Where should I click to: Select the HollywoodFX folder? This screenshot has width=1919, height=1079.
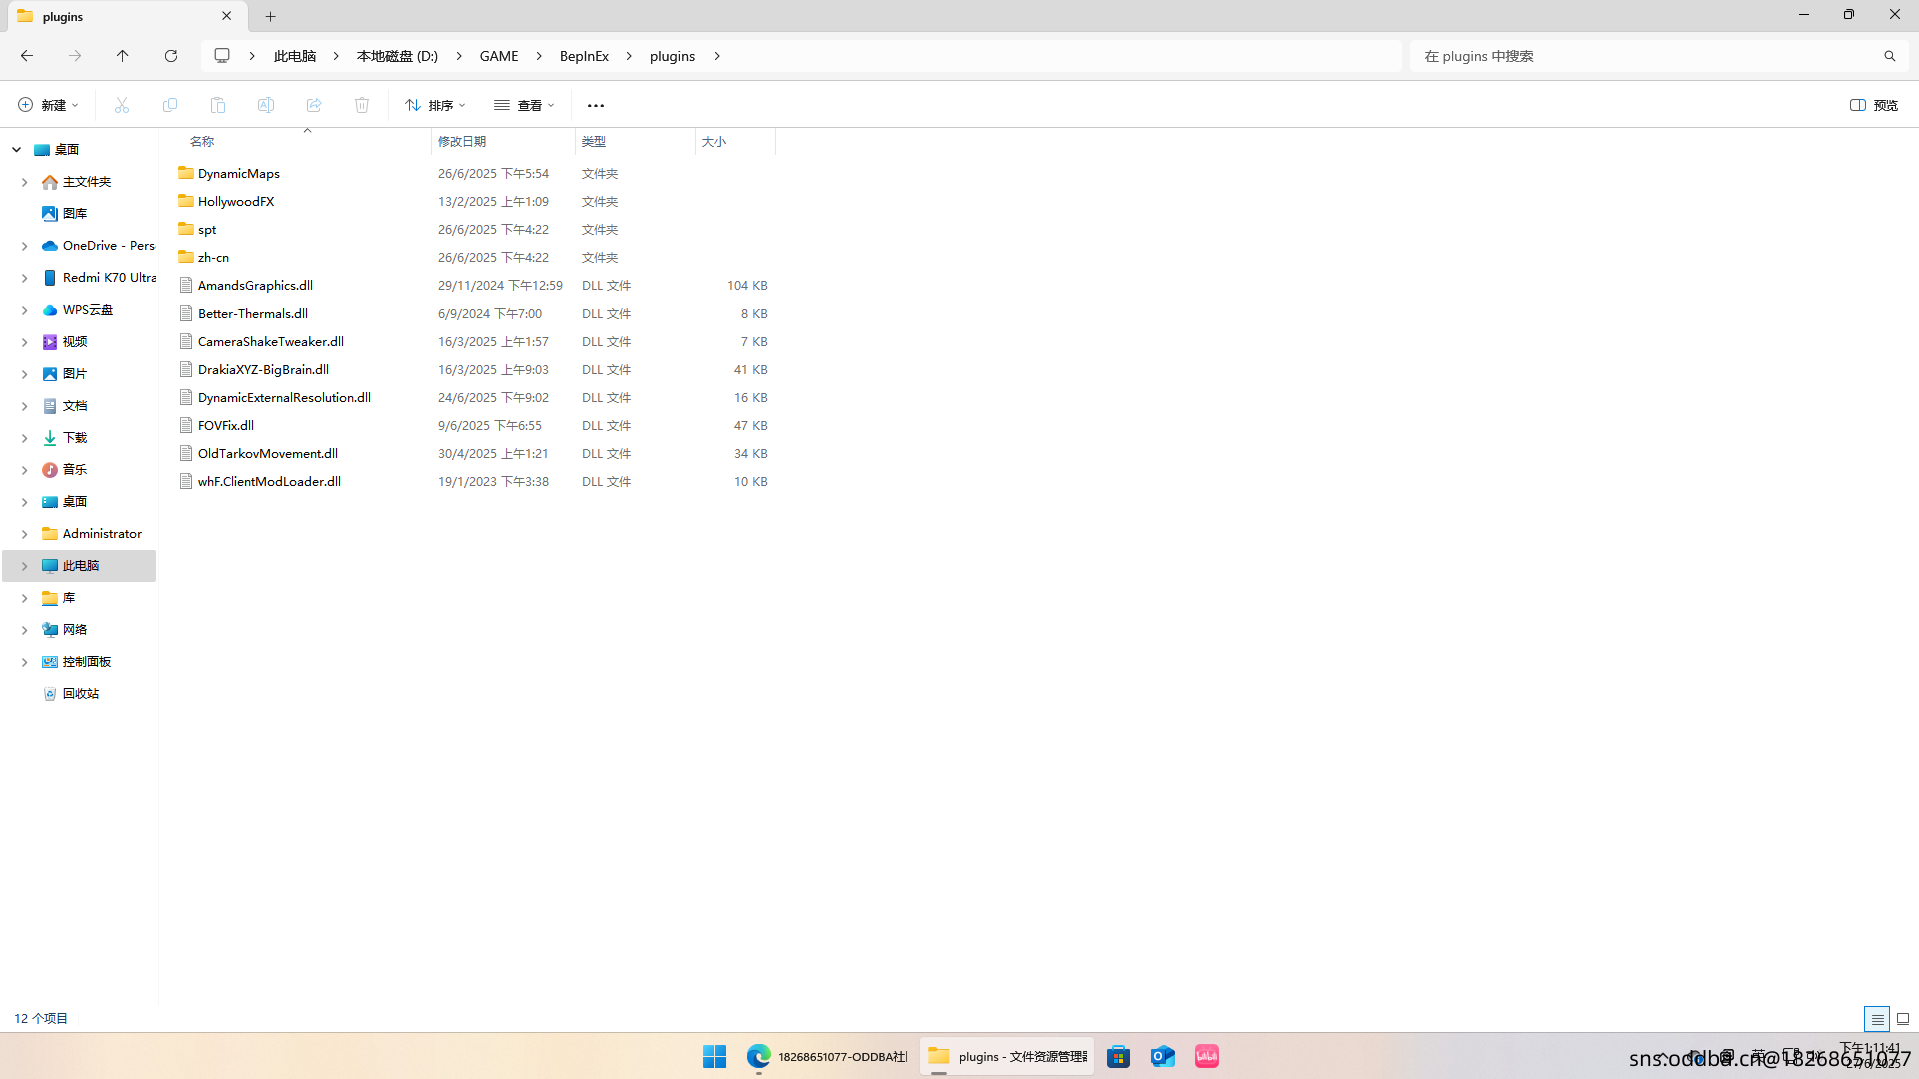point(236,202)
